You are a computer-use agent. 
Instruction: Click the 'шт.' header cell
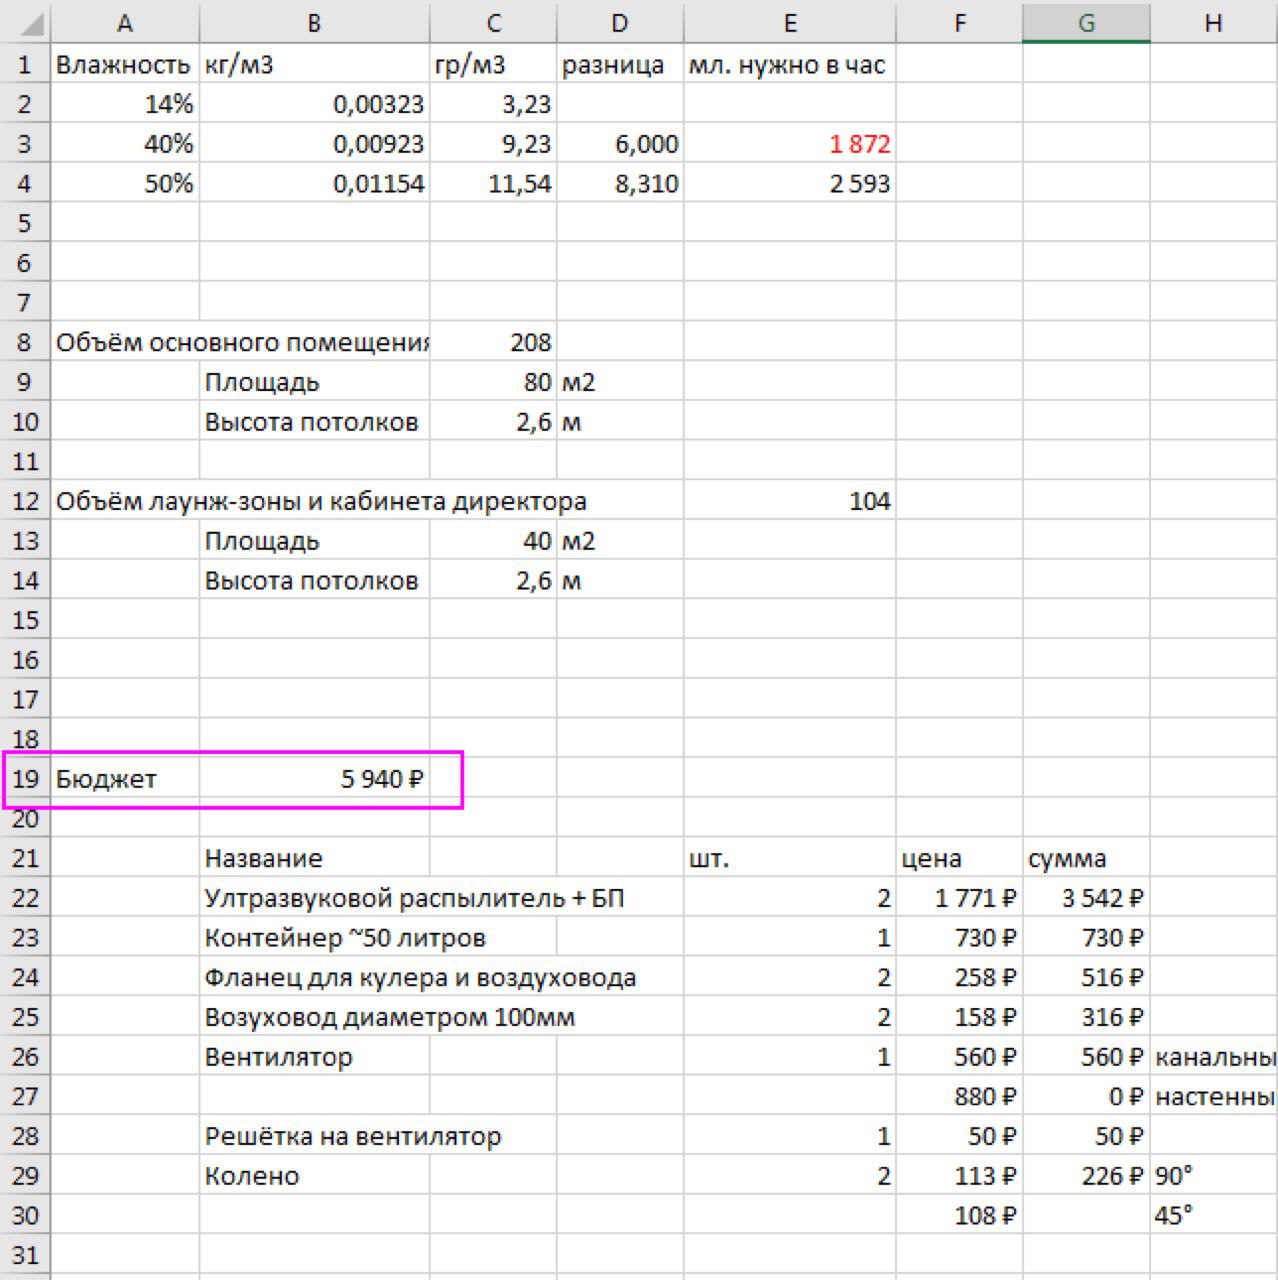pyautogui.click(x=789, y=858)
